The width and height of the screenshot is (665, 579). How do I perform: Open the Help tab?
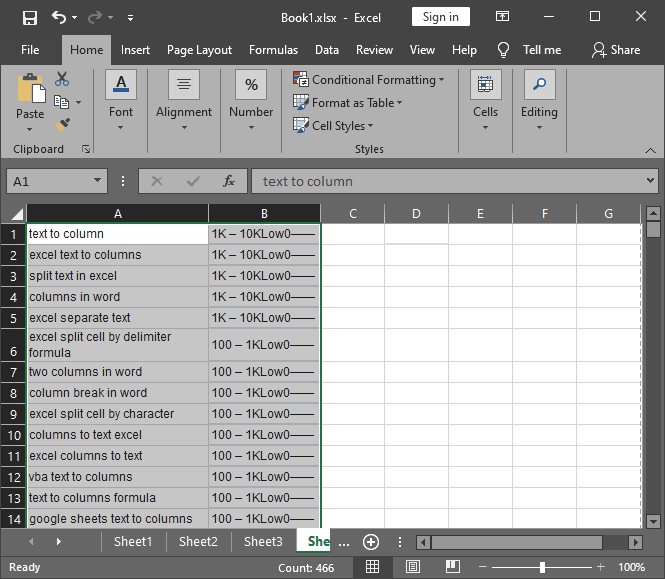pos(464,50)
